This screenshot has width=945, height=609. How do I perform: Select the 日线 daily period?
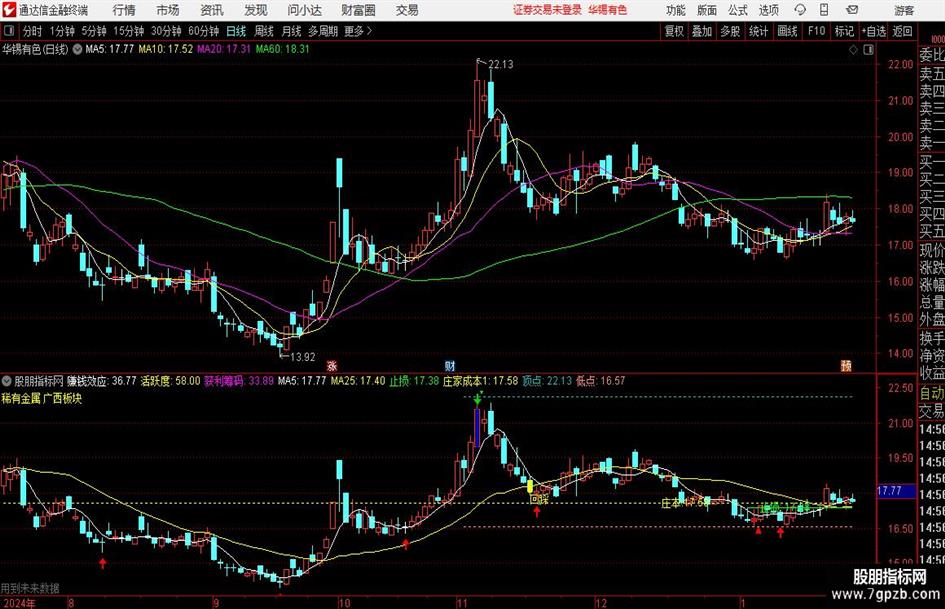[236, 31]
